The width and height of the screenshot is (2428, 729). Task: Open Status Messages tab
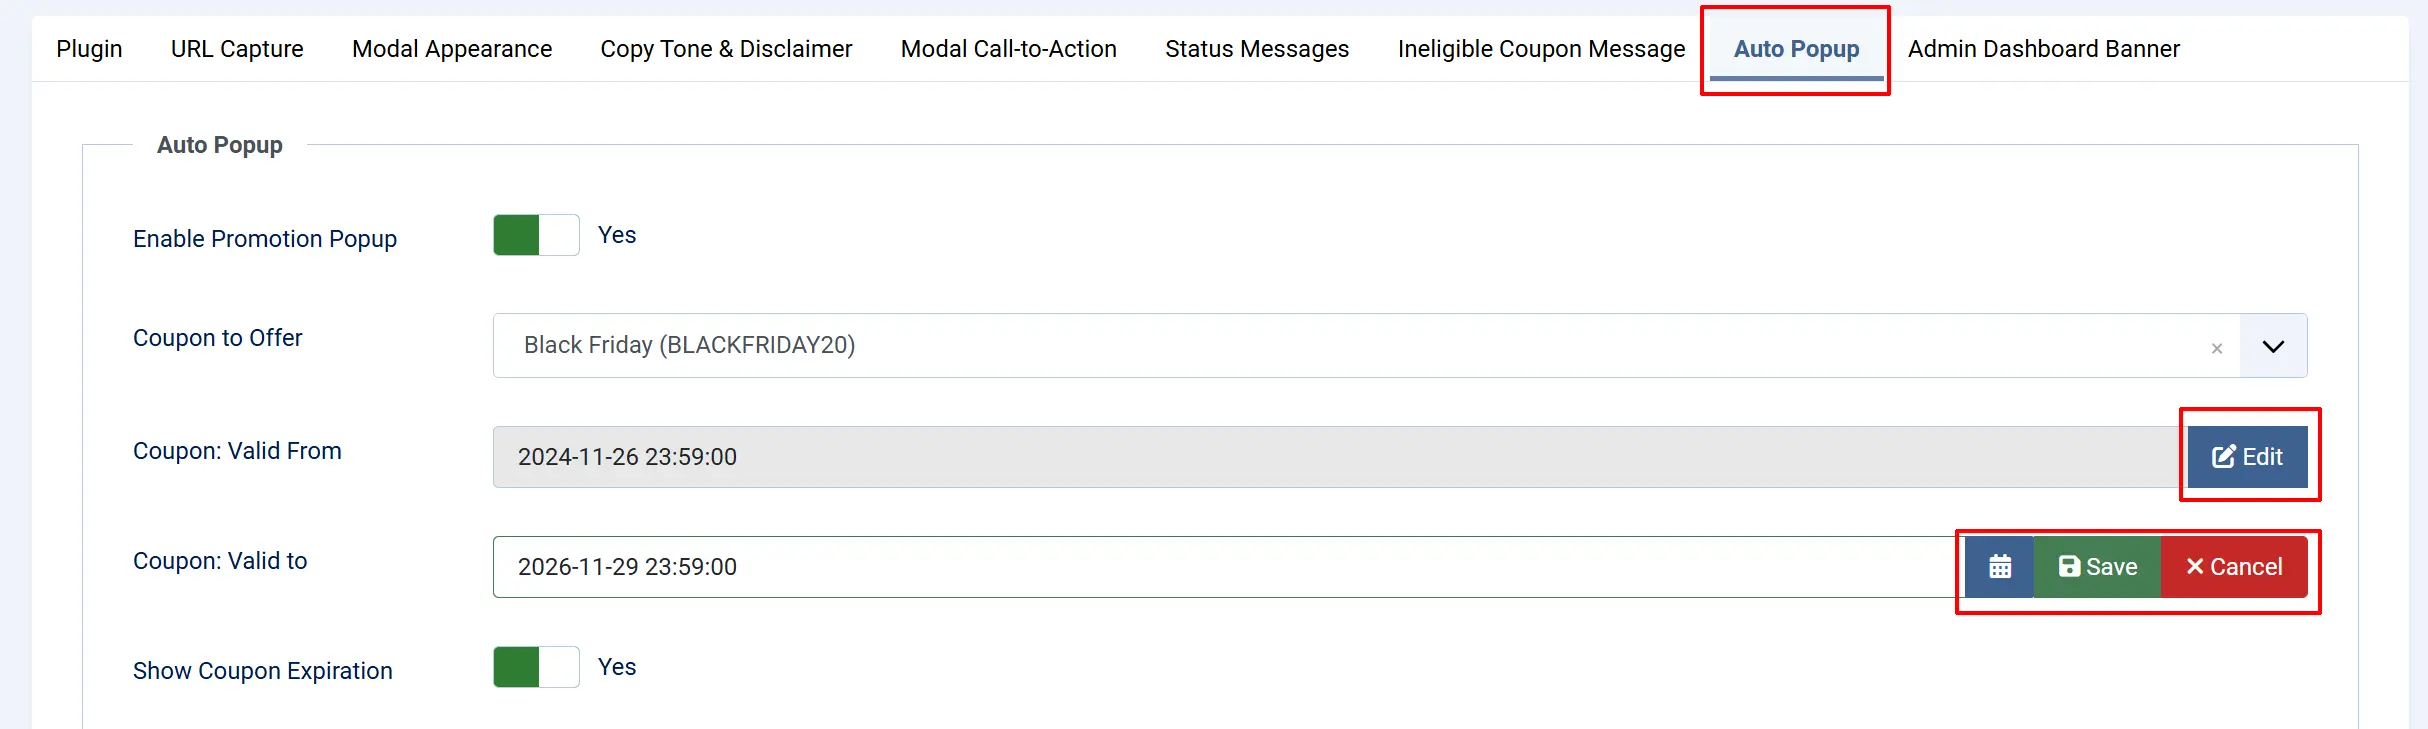(1257, 49)
